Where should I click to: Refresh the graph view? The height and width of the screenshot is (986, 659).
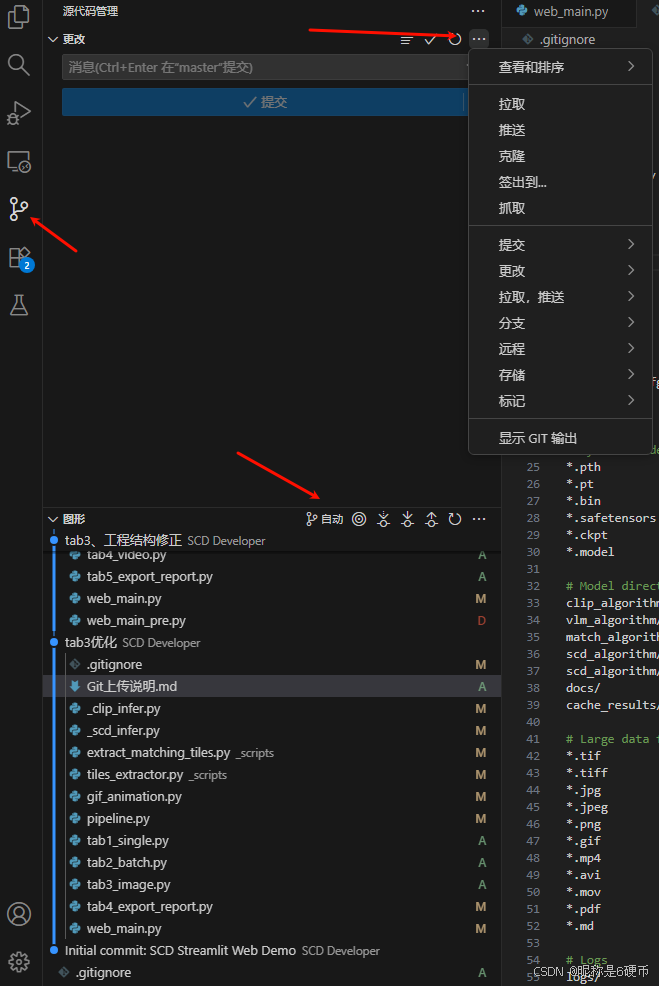(x=455, y=519)
